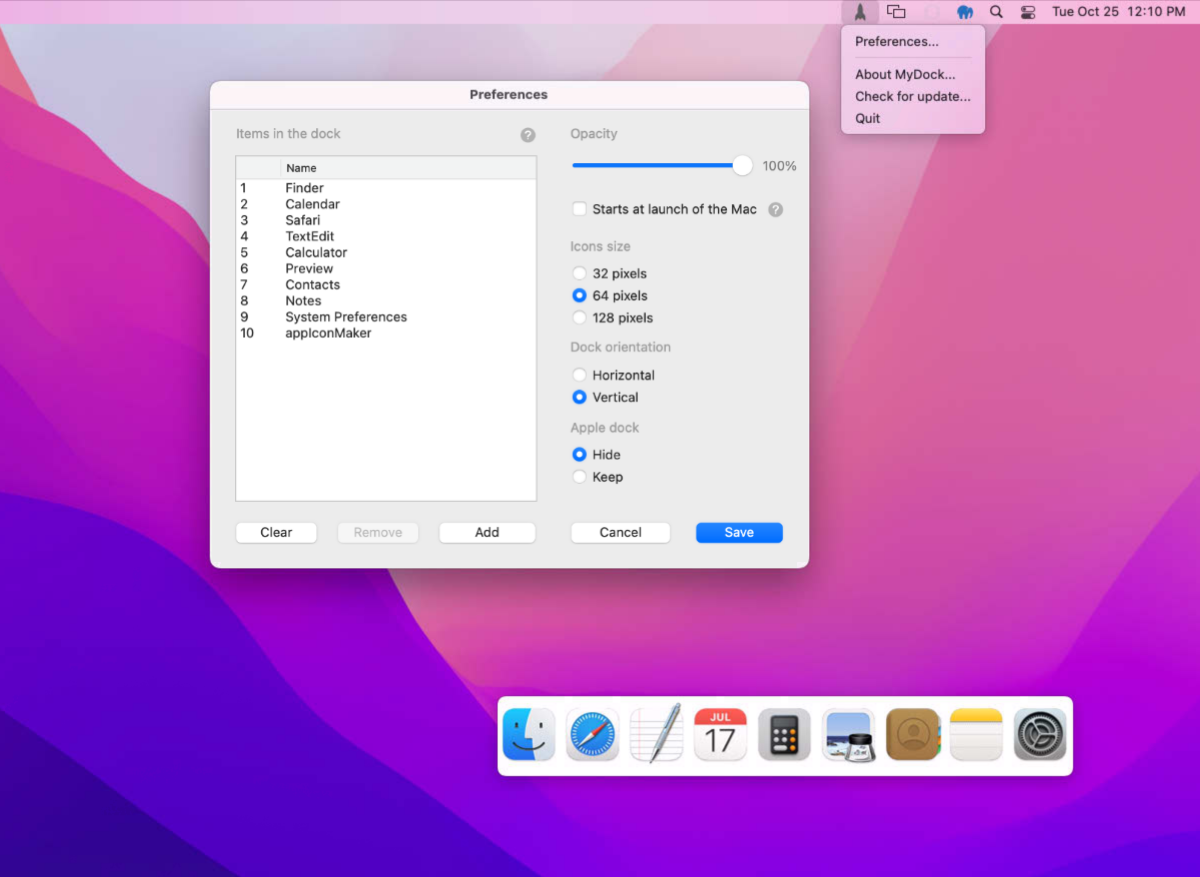Click the blue Save button

pos(739,532)
